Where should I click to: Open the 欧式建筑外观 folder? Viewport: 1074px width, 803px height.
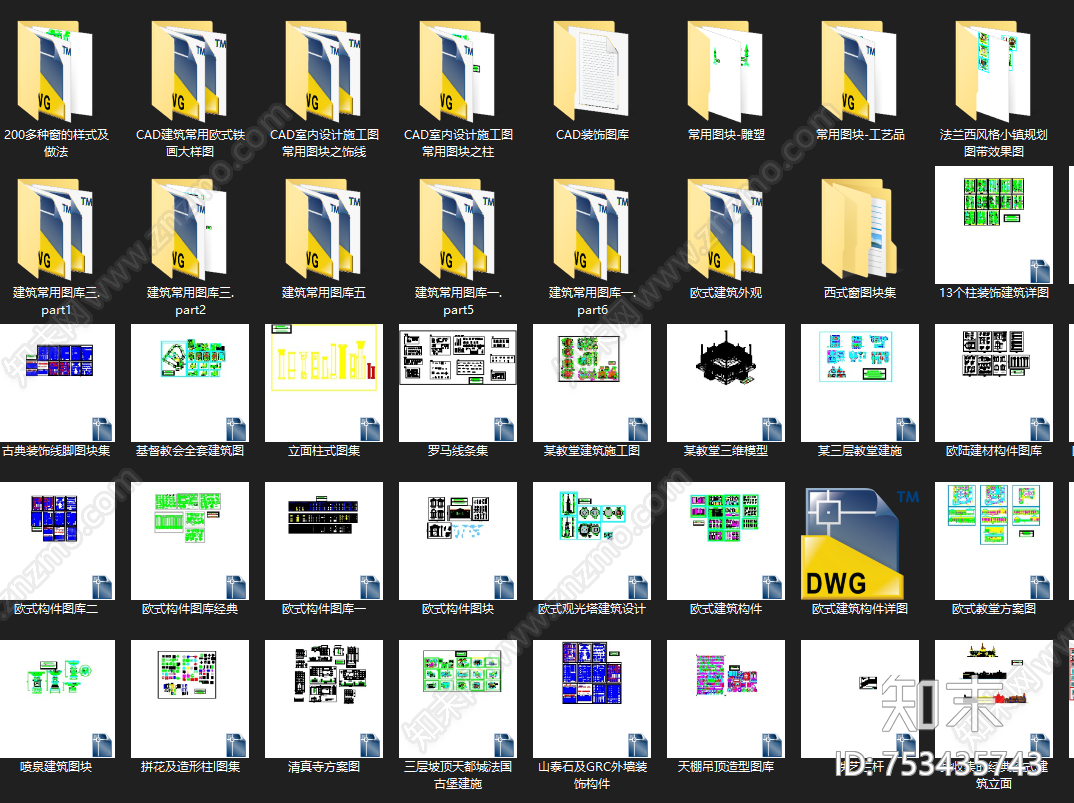[726, 230]
